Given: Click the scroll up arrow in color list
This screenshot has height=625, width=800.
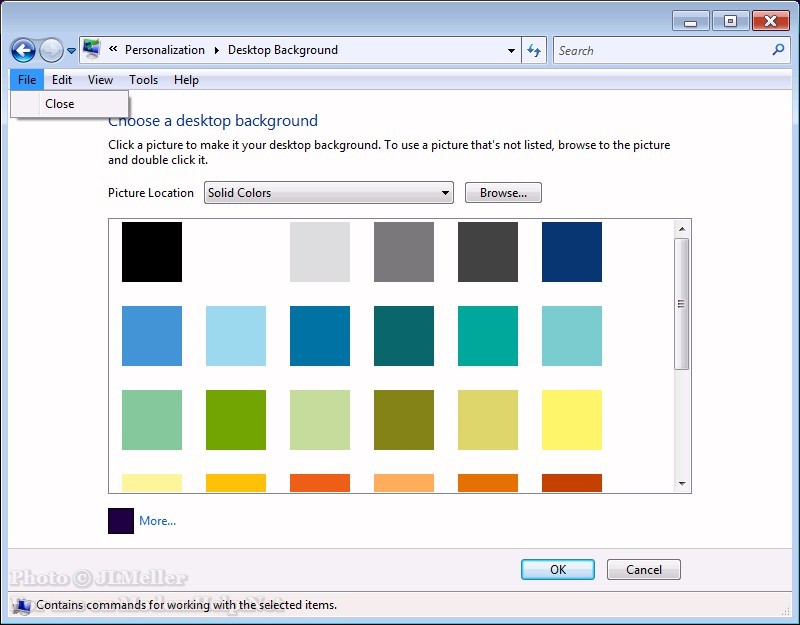Looking at the screenshot, I should 682,229.
